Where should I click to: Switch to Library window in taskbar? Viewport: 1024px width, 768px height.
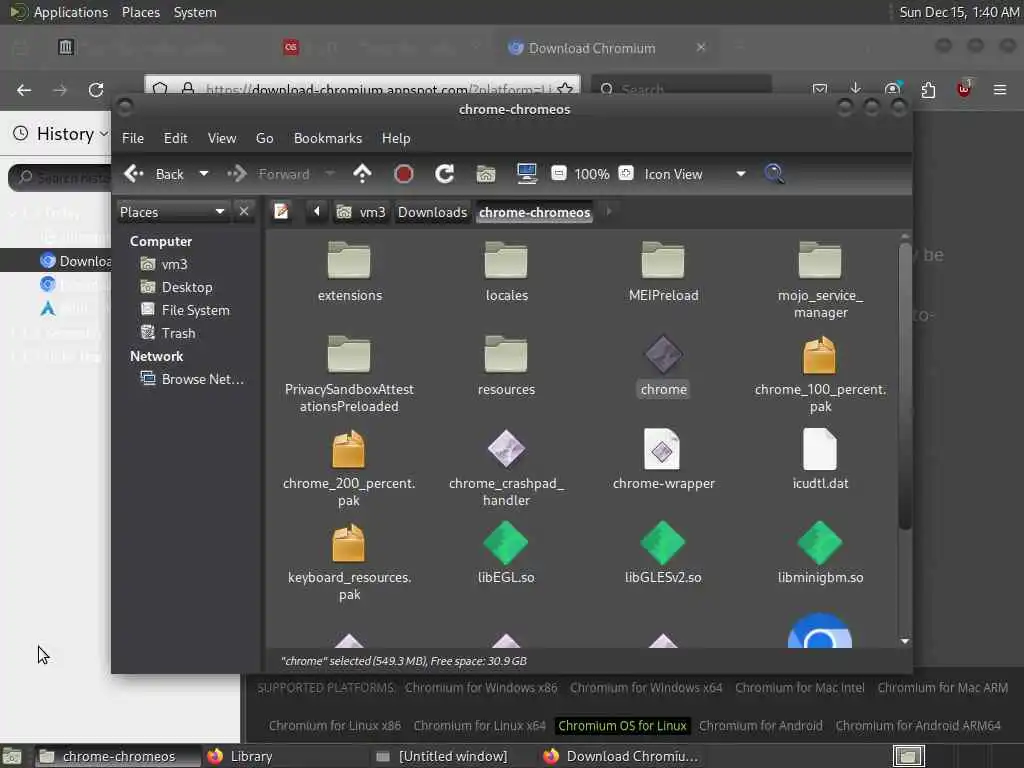click(x=283, y=756)
